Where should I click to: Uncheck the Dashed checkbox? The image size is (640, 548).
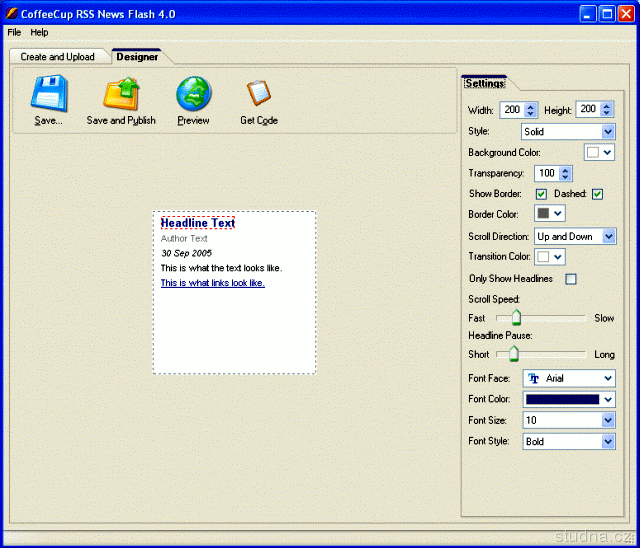point(598,194)
